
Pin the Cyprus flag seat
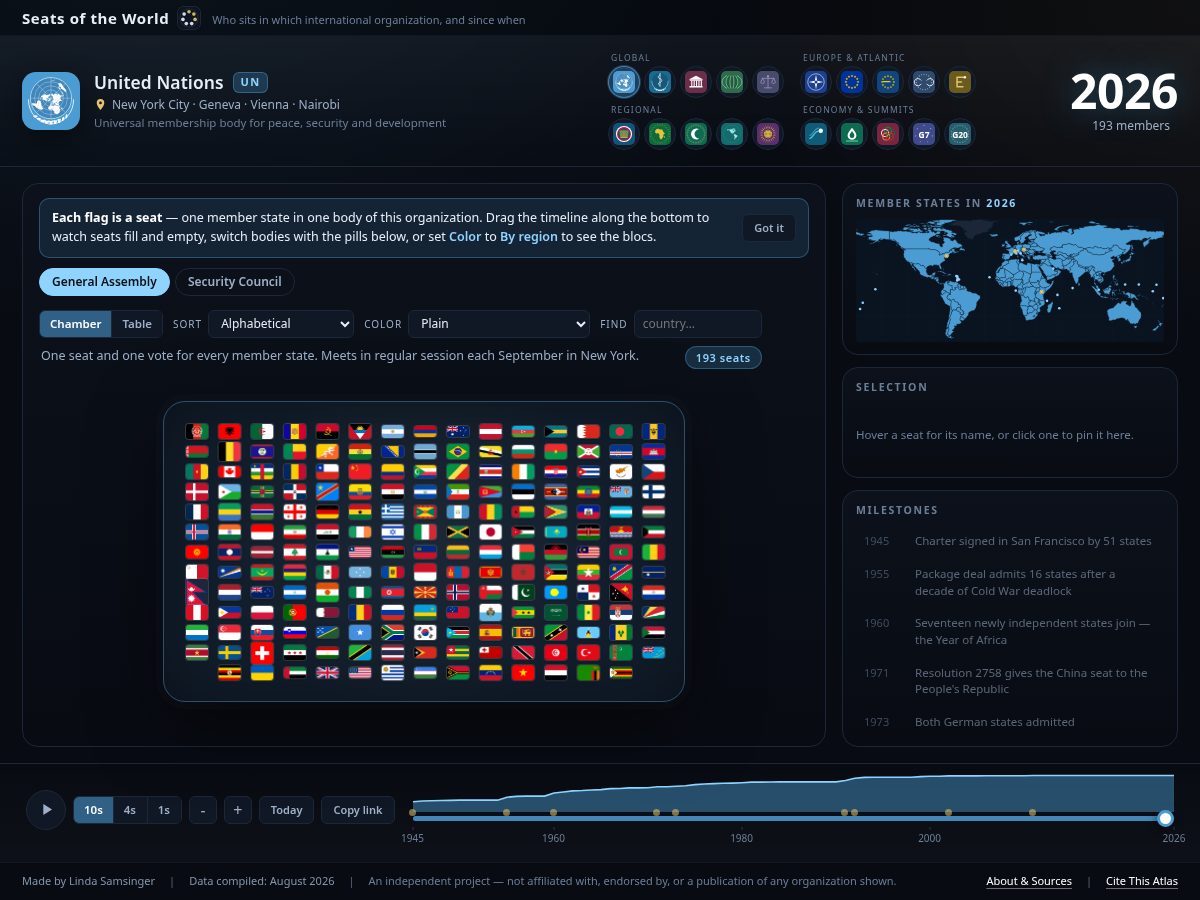(621, 471)
